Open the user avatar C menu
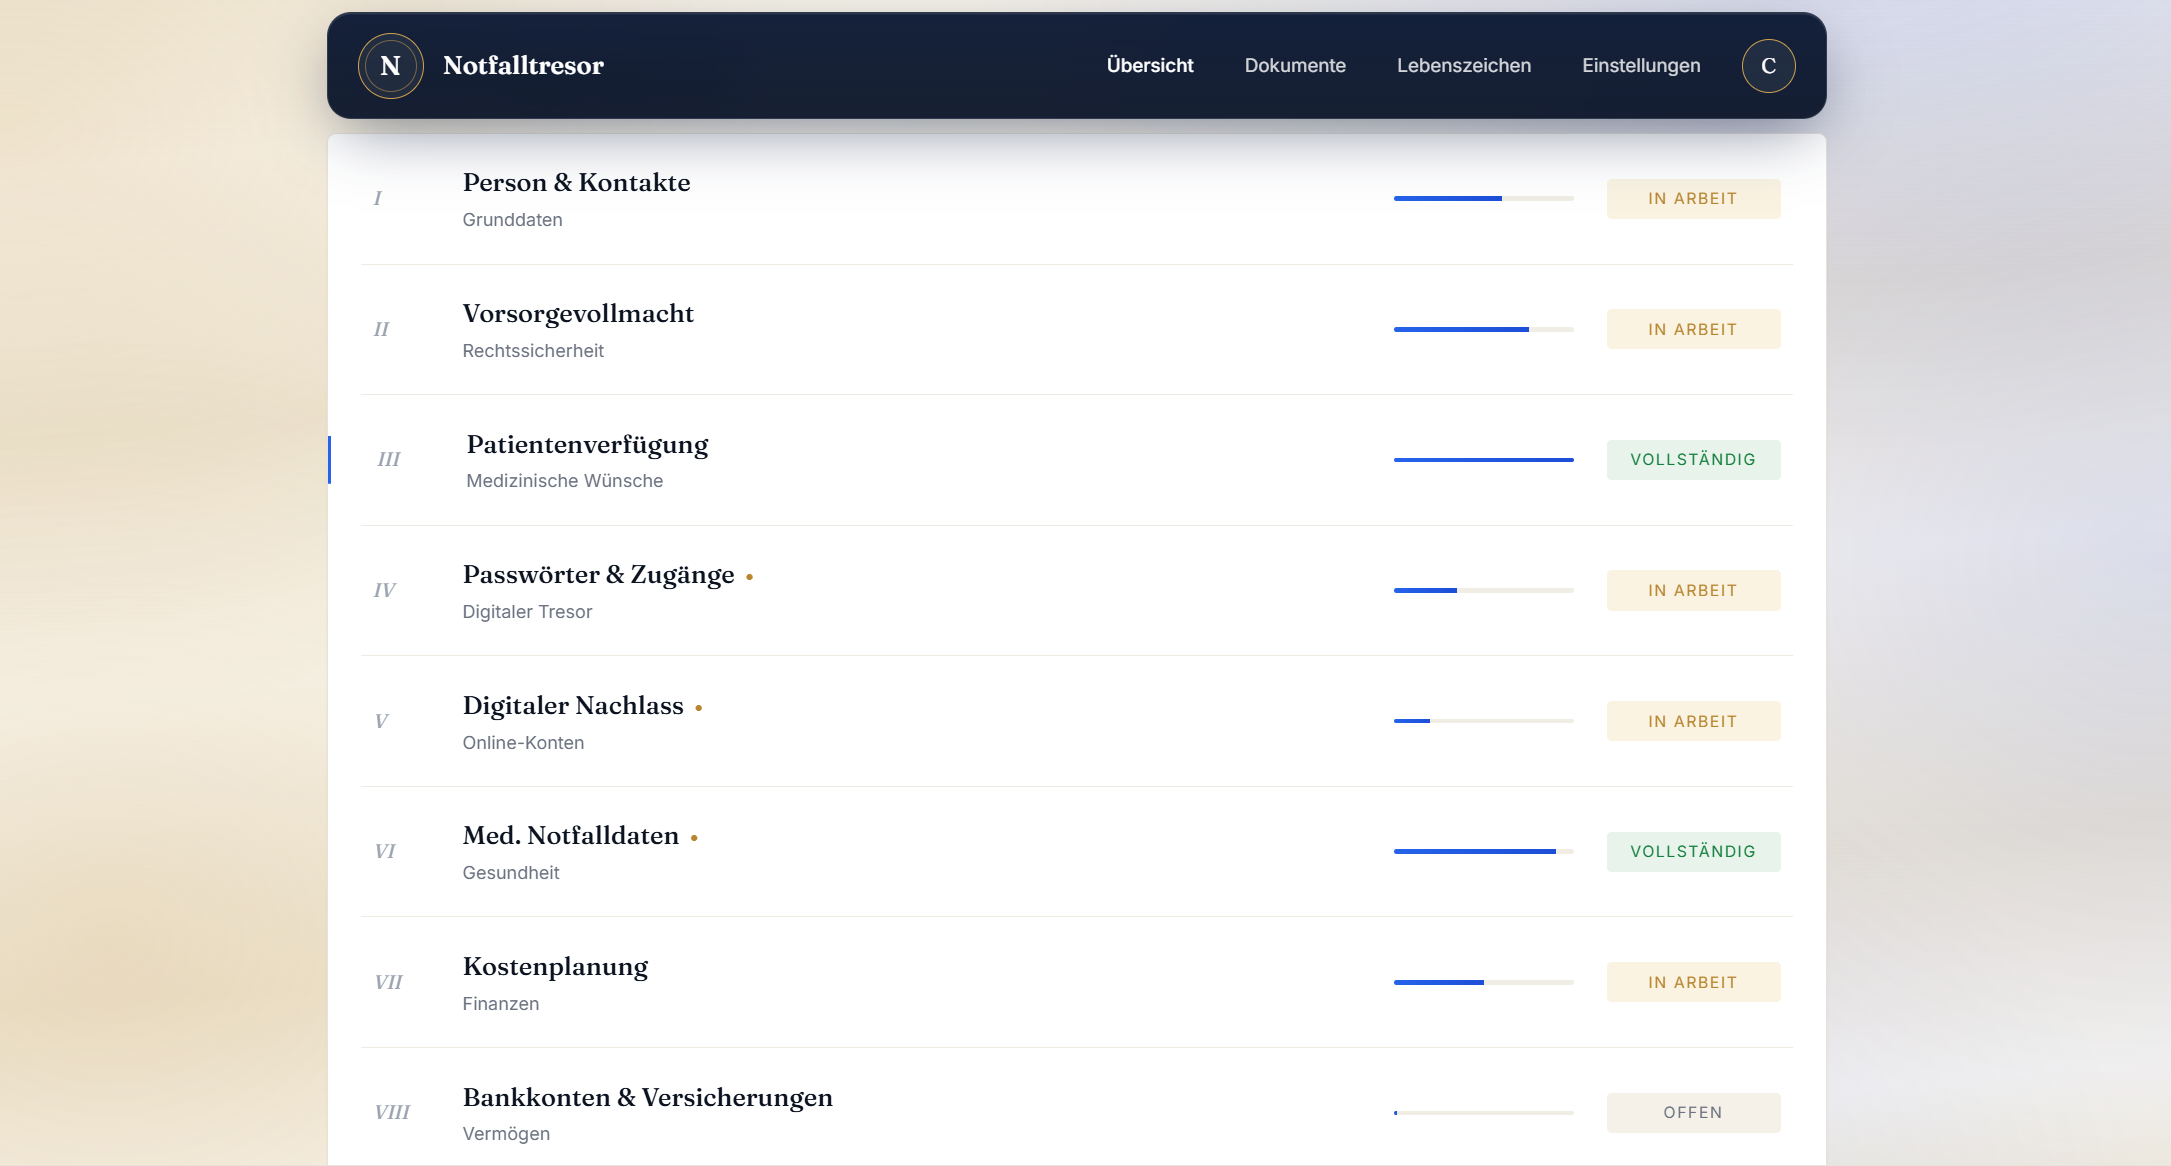 (x=1768, y=66)
